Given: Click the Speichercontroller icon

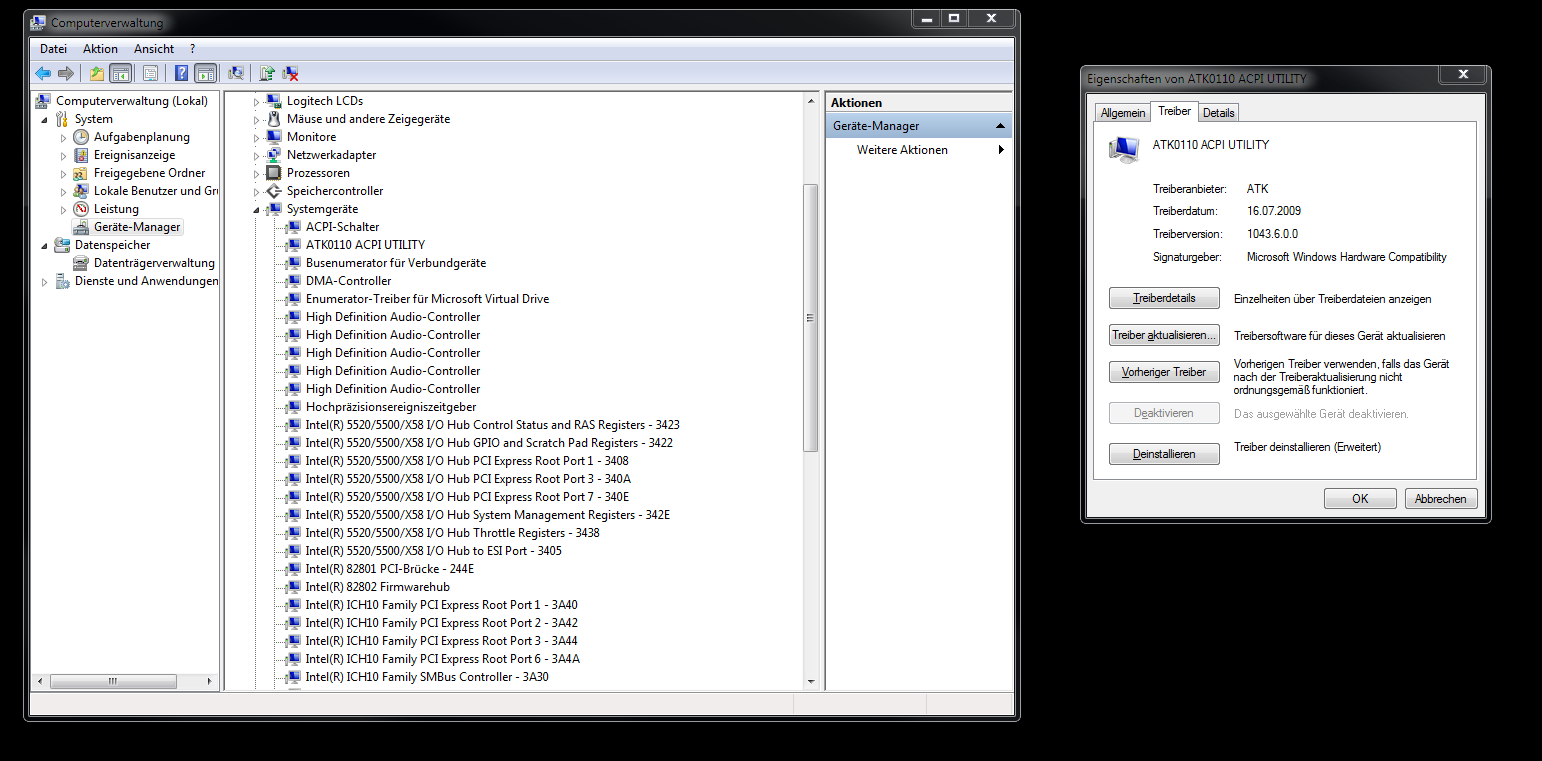Looking at the screenshot, I should pyautogui.click(x=274, y=191).
